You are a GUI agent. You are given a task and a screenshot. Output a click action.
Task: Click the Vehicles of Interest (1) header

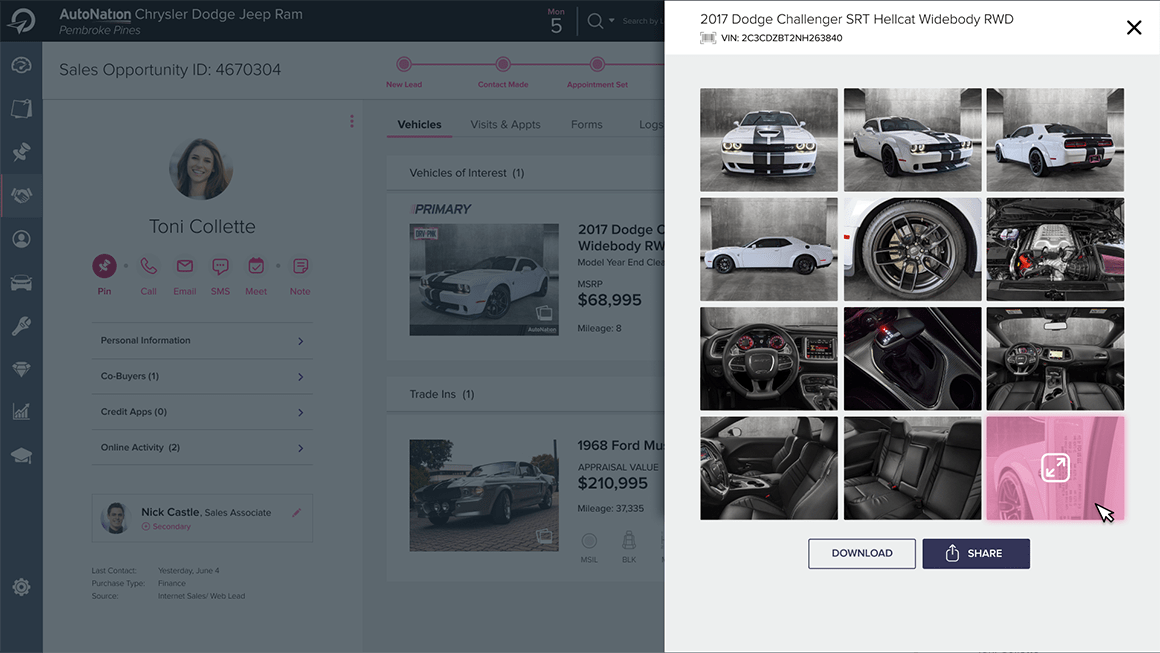pos(467,173)
